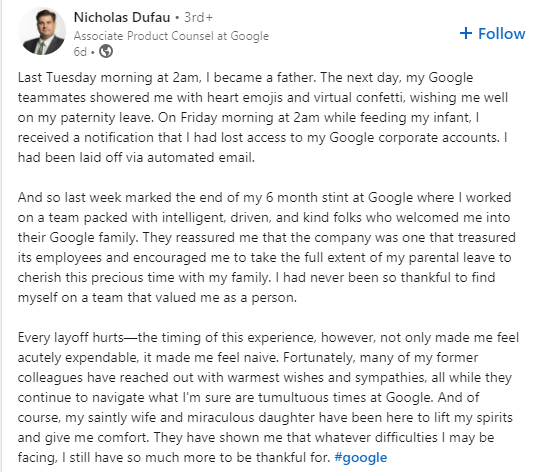Click the plus icon beside Follow
538x472 pixels.
pos(466,33)
